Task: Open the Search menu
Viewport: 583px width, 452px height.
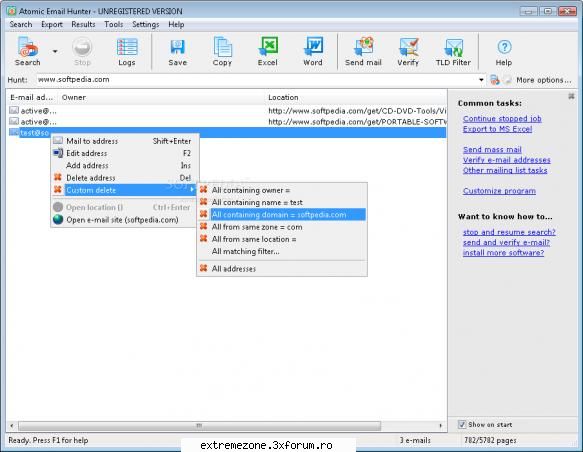Action: coord(21,25)
